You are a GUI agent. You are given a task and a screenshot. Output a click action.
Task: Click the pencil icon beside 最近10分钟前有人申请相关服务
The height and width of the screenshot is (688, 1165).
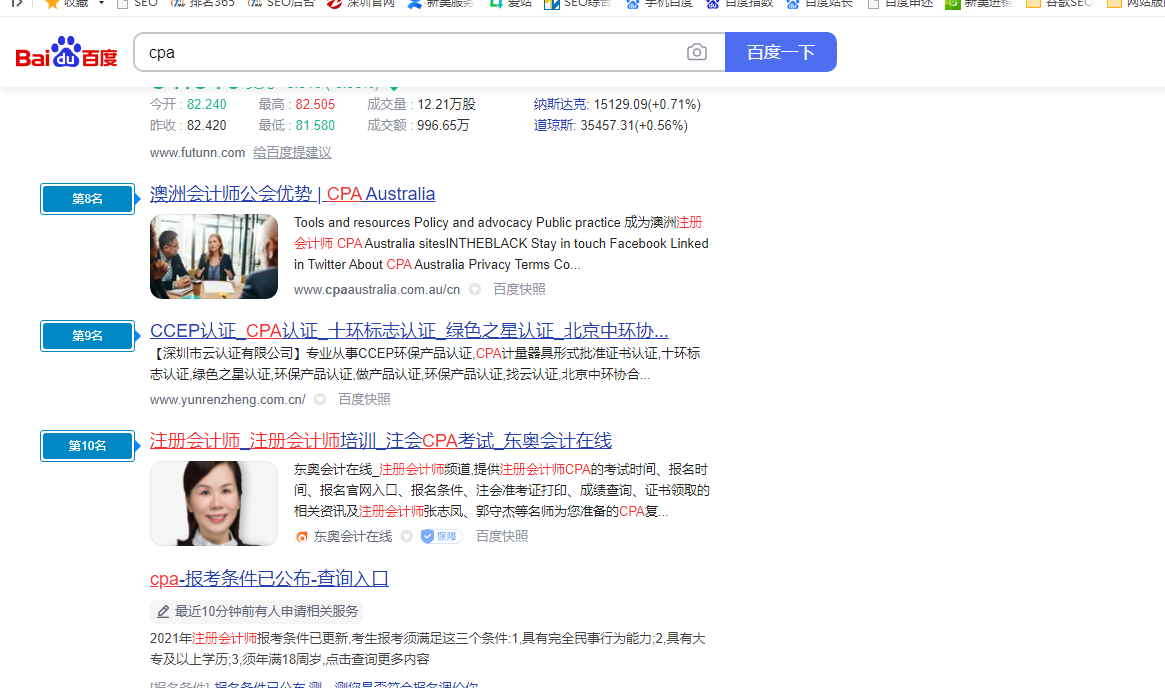coord(163,611)
